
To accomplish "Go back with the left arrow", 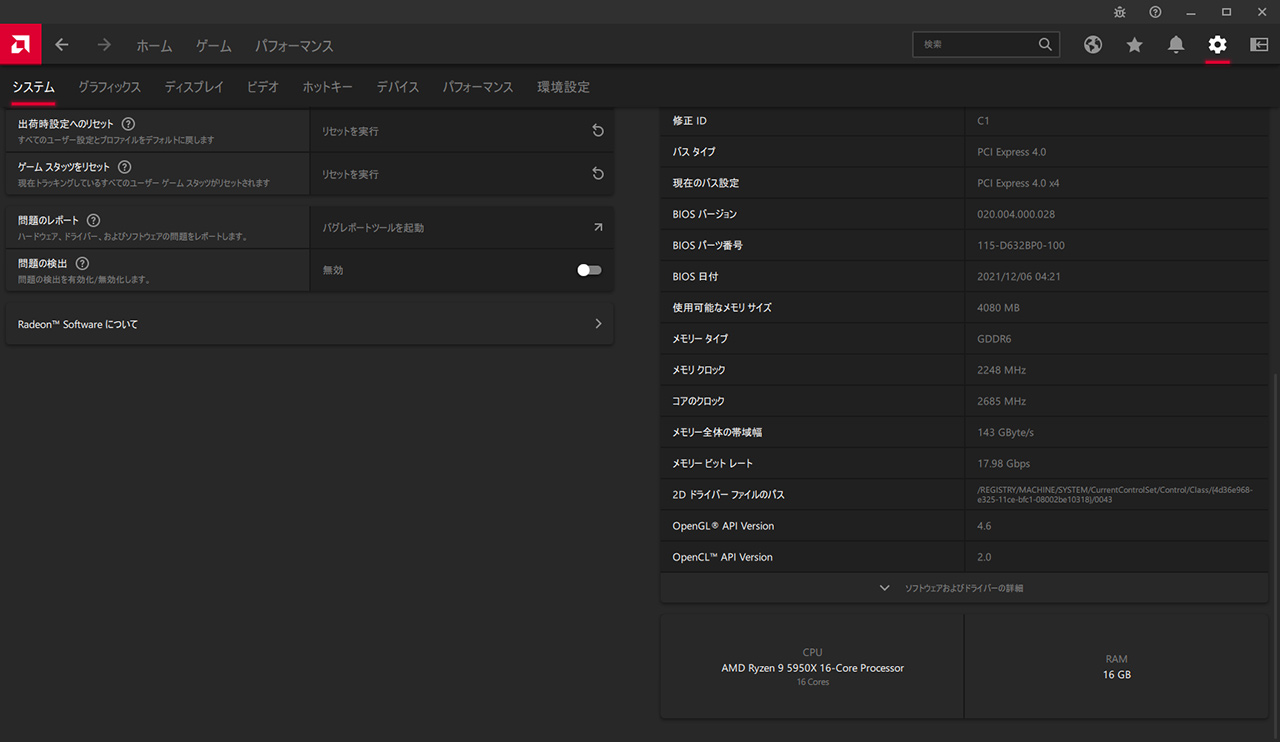I will pyautogui.click(x=62, y=45).
